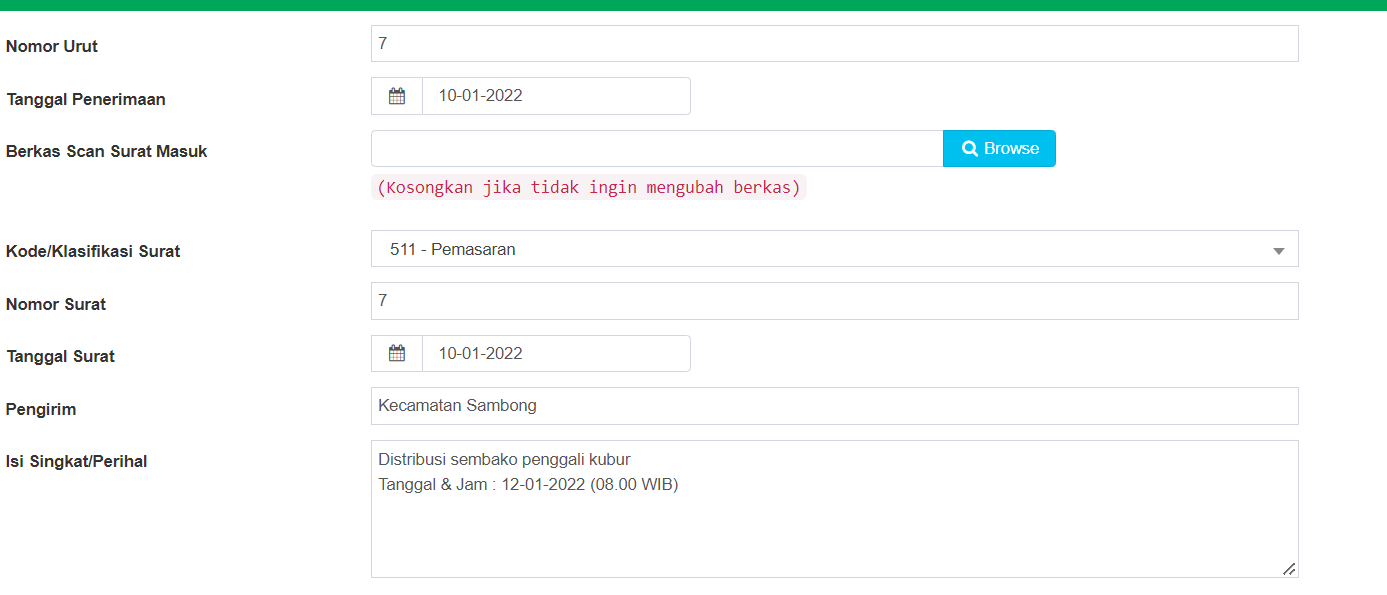This screenshot has height=595, width=1387.
Task: Select the Nomor Surat input field
Action: tap(834, 300)
